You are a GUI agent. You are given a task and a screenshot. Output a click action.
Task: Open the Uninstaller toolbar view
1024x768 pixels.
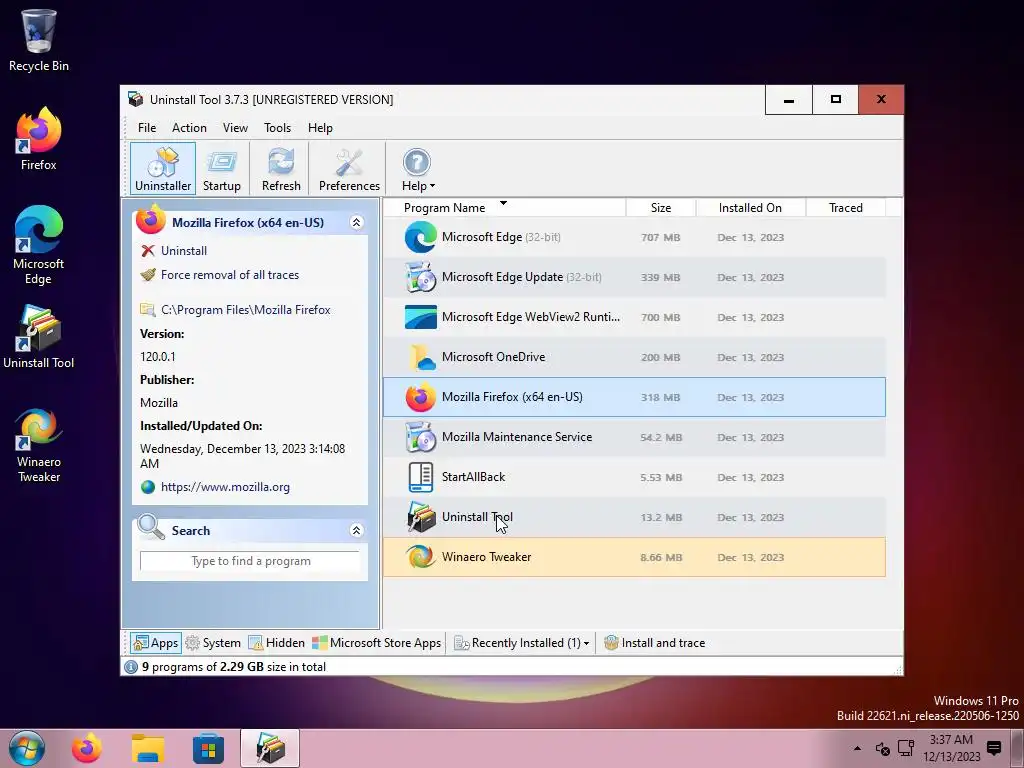coord(163,168)
